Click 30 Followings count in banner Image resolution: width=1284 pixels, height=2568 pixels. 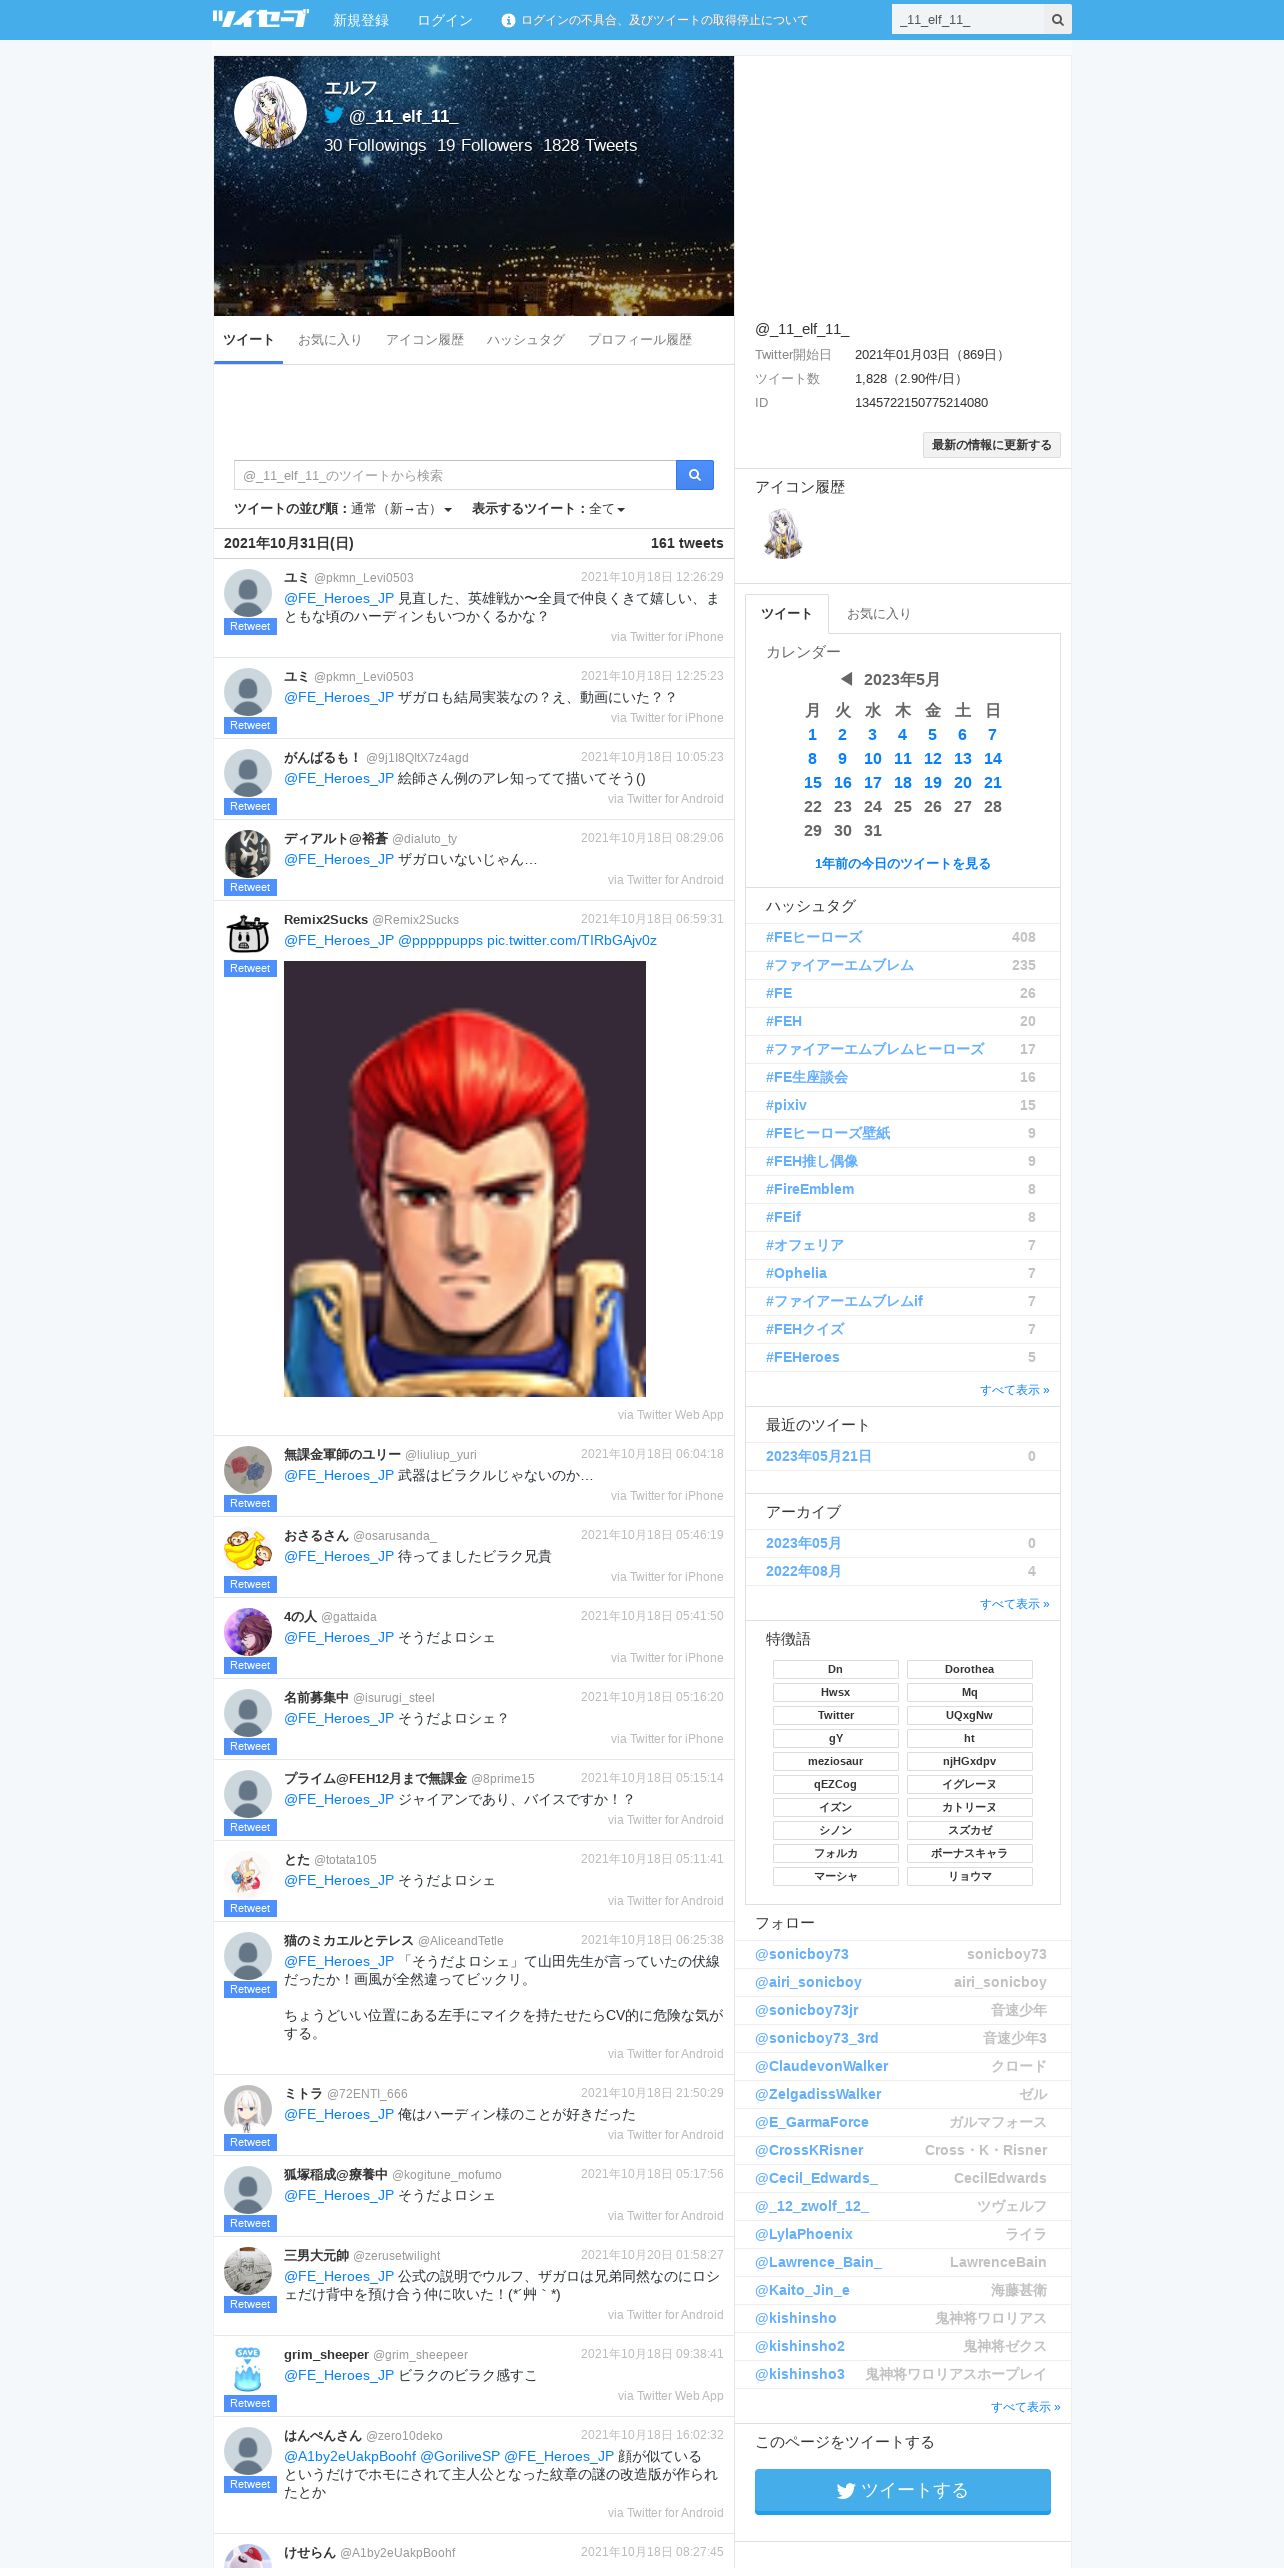click(x=375, y=146)
